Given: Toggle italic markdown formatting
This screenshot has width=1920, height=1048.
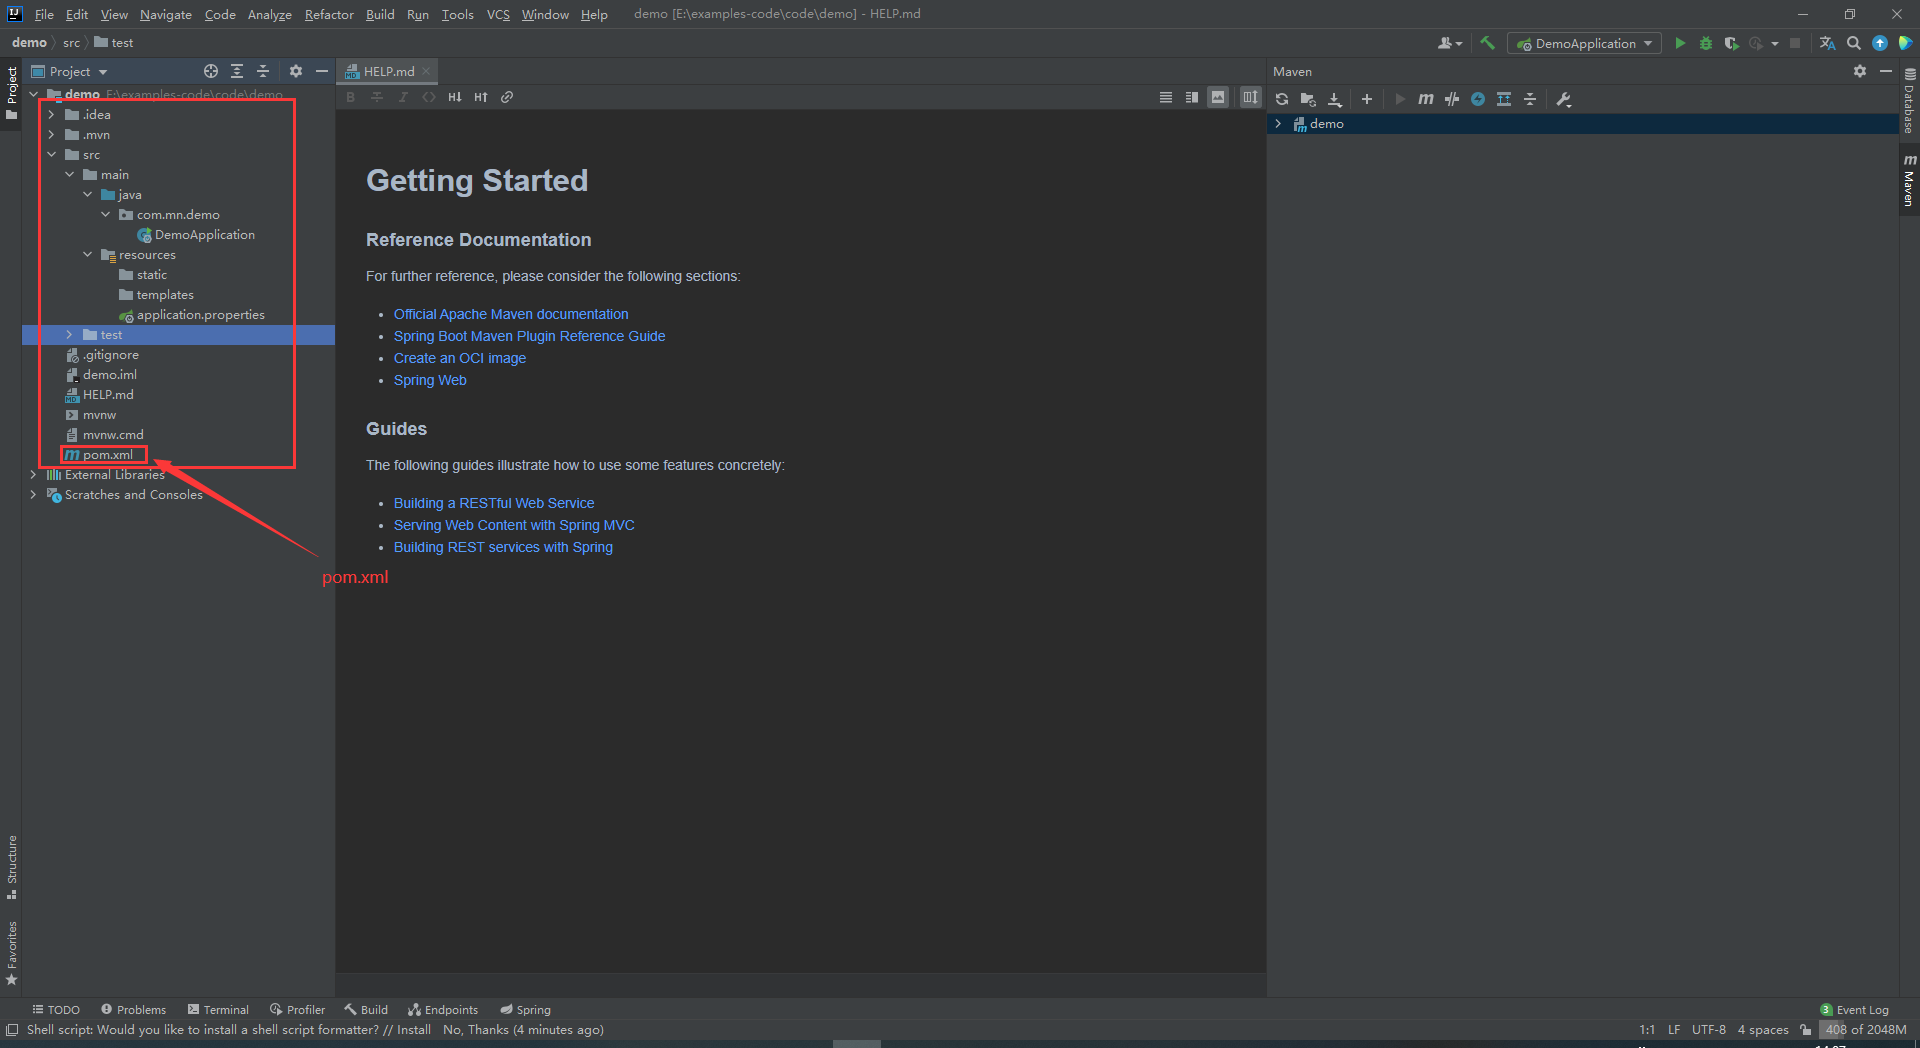Looking at the screenshot, I should pyautogui.click(x=403, y=97).
